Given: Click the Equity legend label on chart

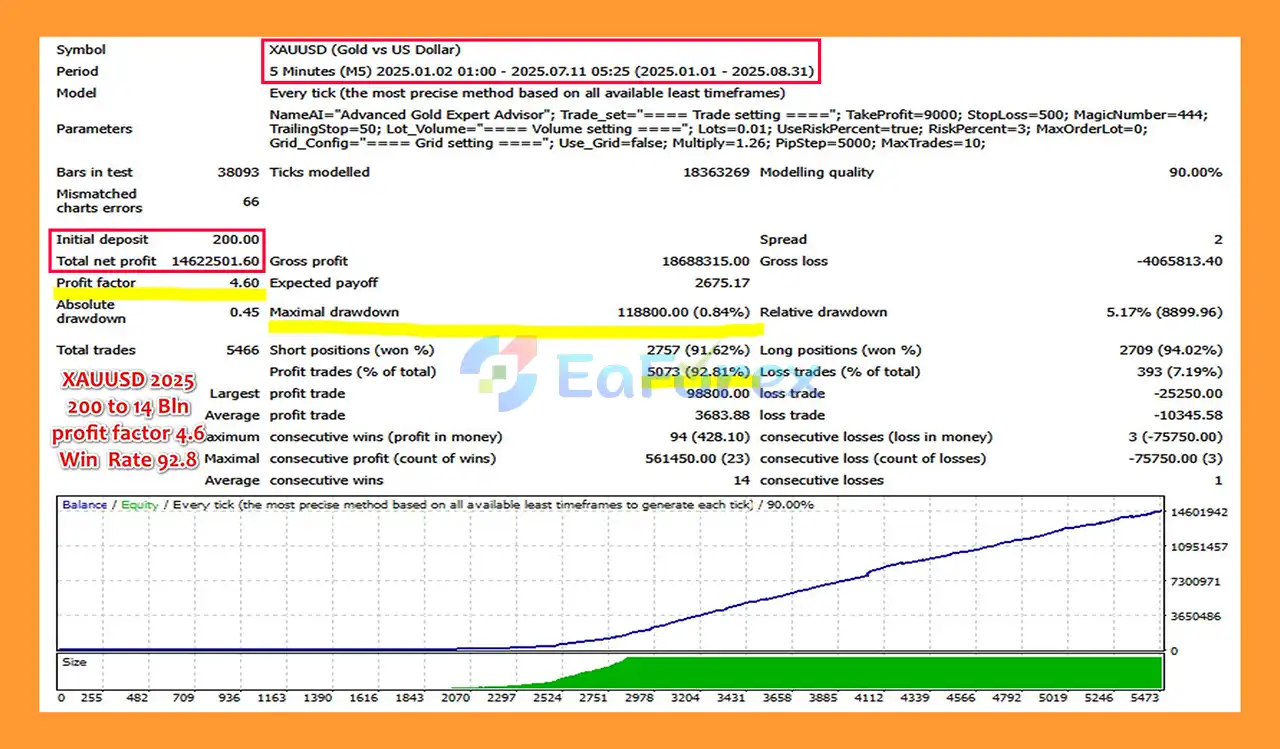Looking at the screenshot, I should 140,505.
